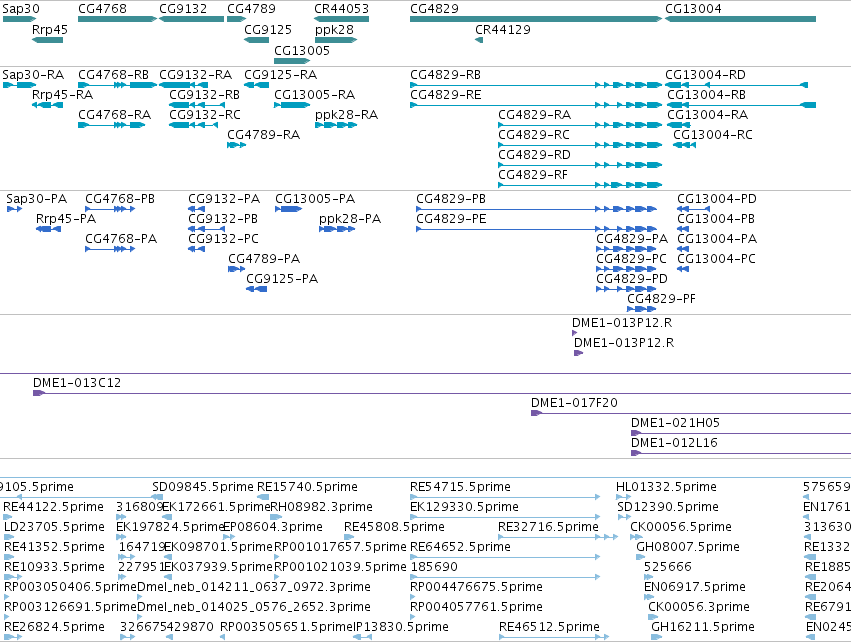Click protein CG13005-PA label

click(x=315, y=199)
